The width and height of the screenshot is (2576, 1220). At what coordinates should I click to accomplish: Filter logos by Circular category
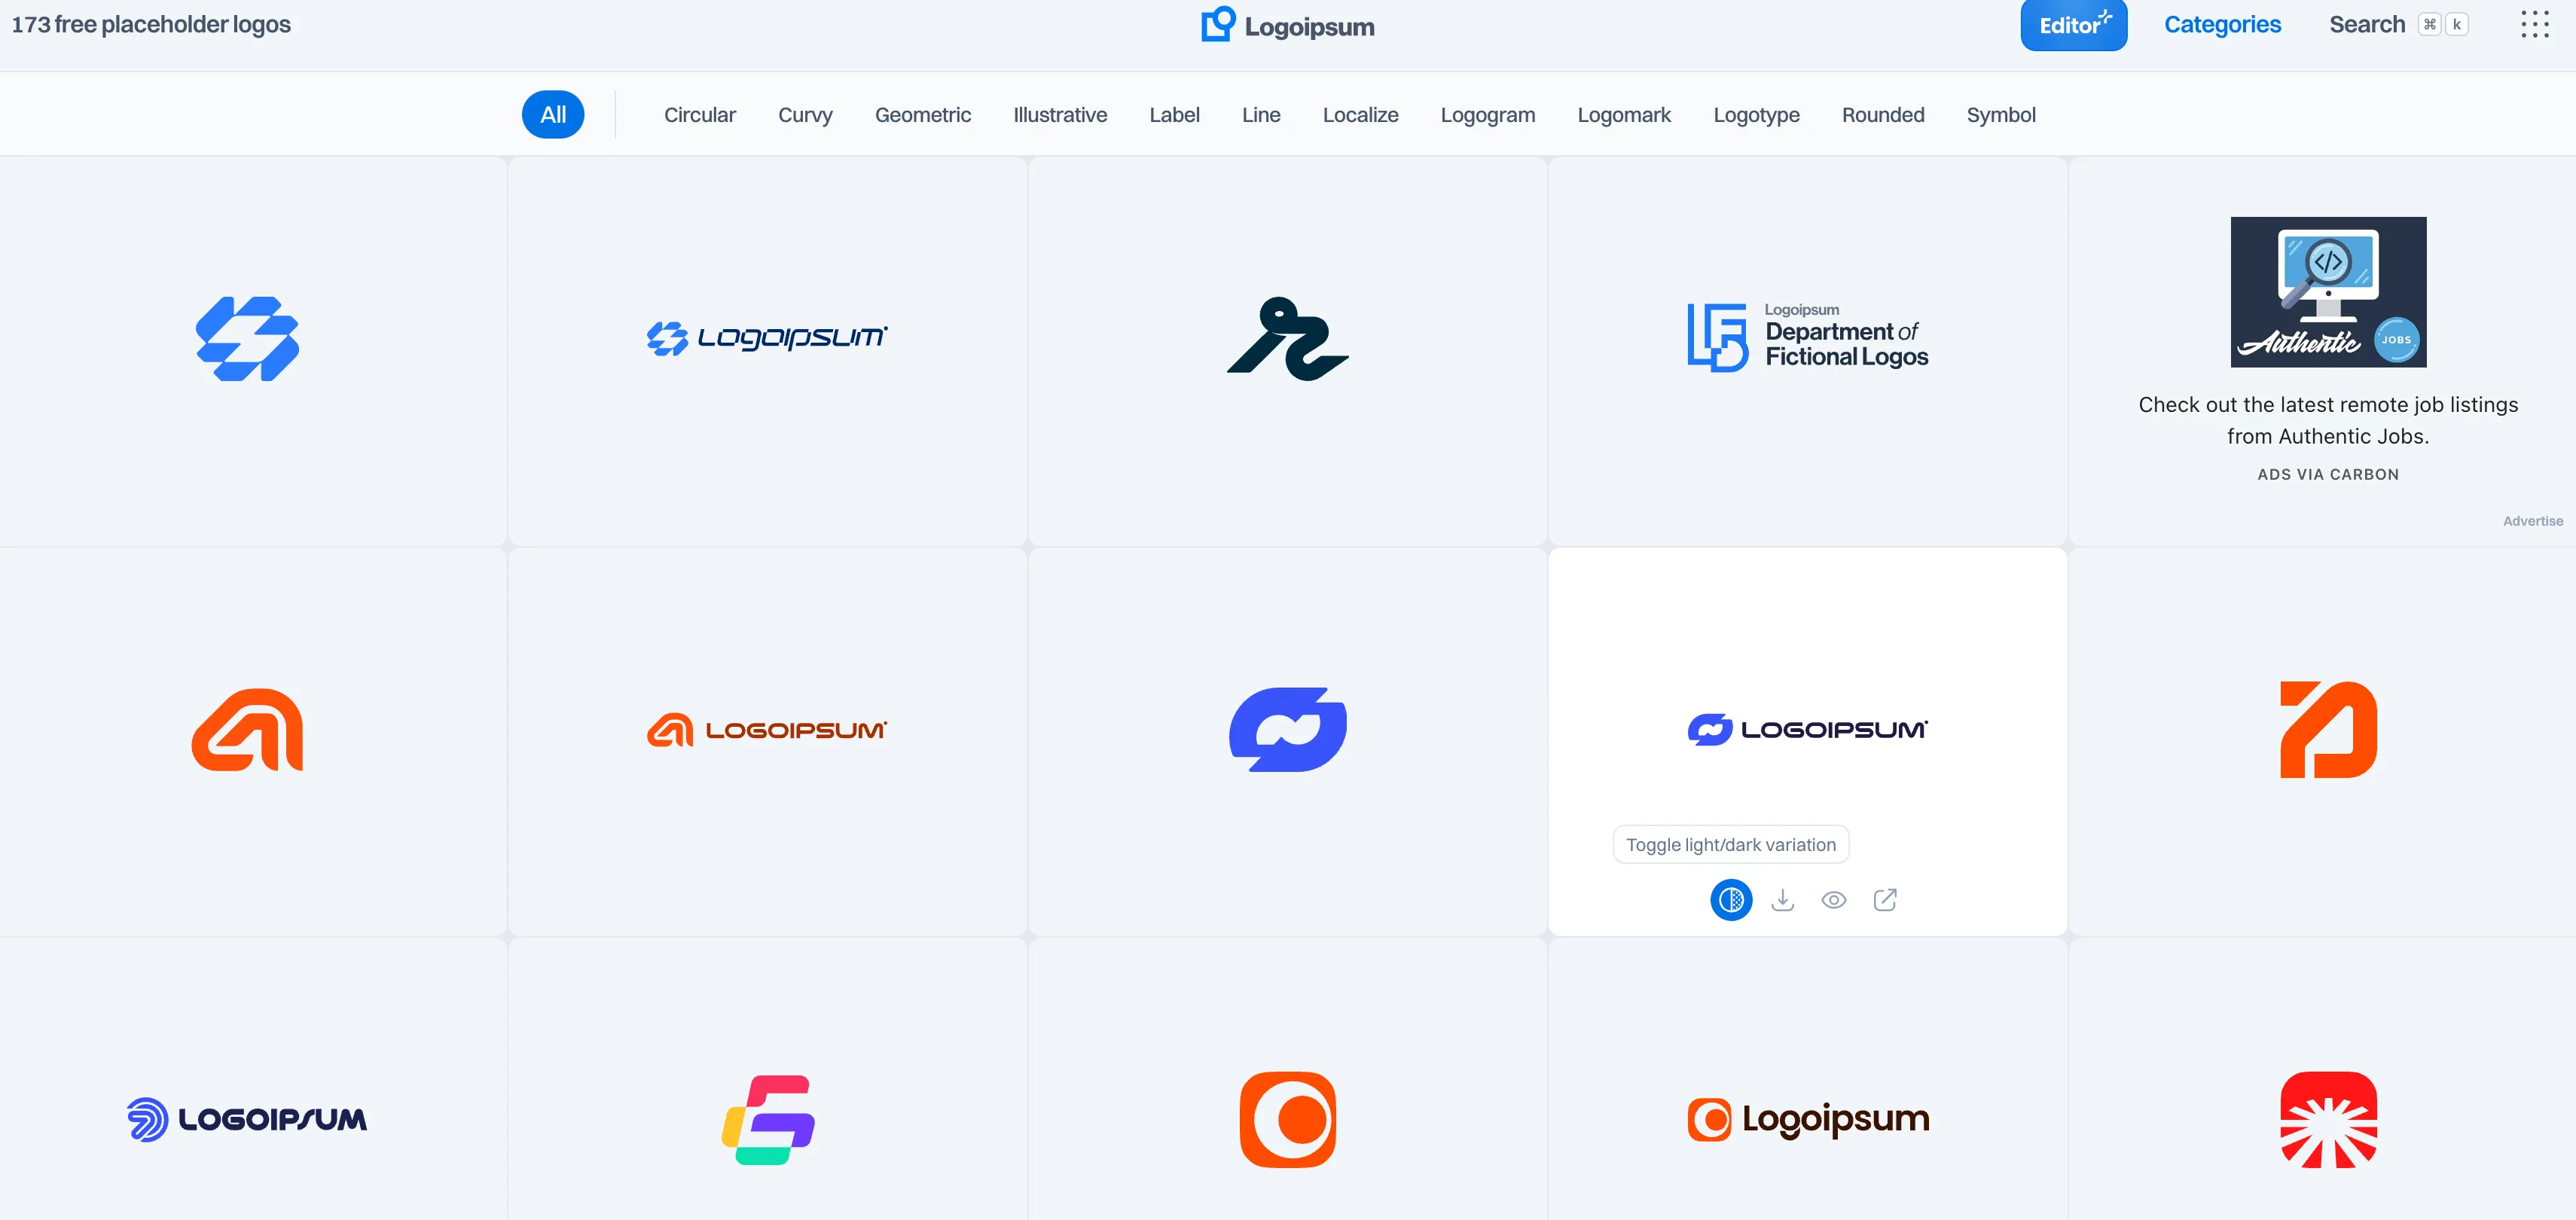tap(699, 115)
